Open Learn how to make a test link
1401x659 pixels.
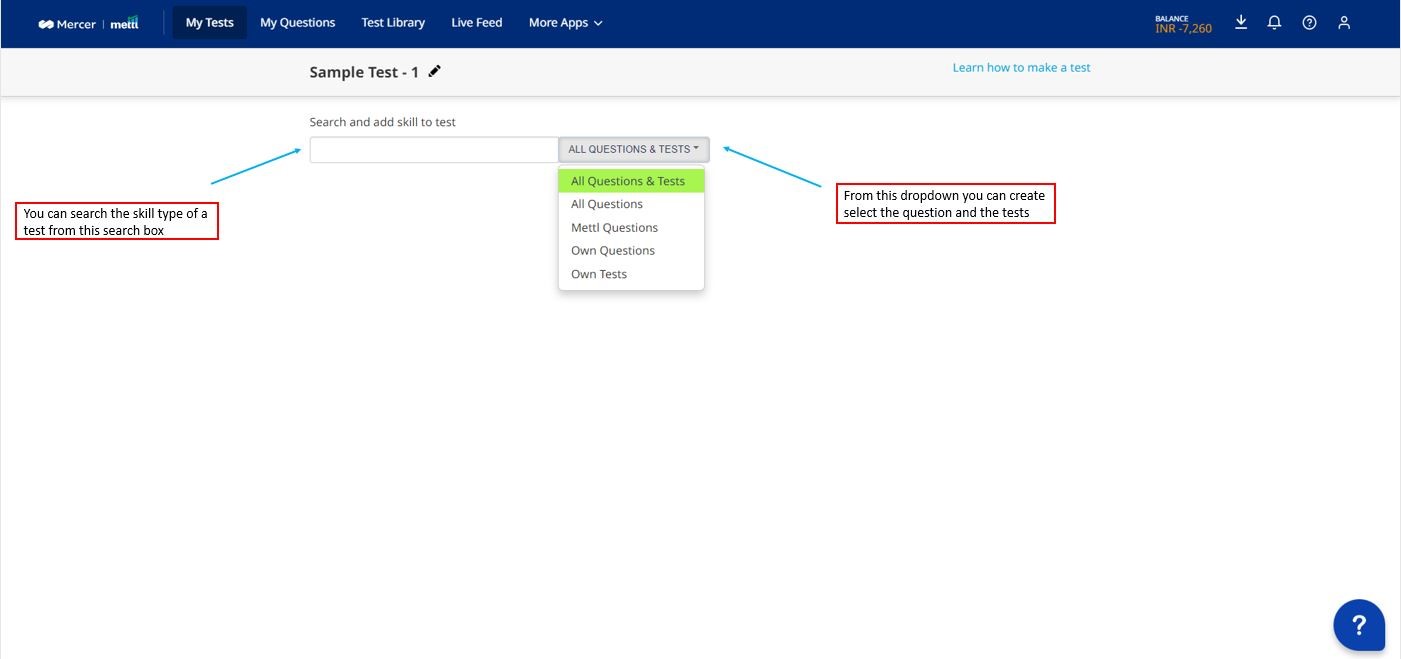1021,68
